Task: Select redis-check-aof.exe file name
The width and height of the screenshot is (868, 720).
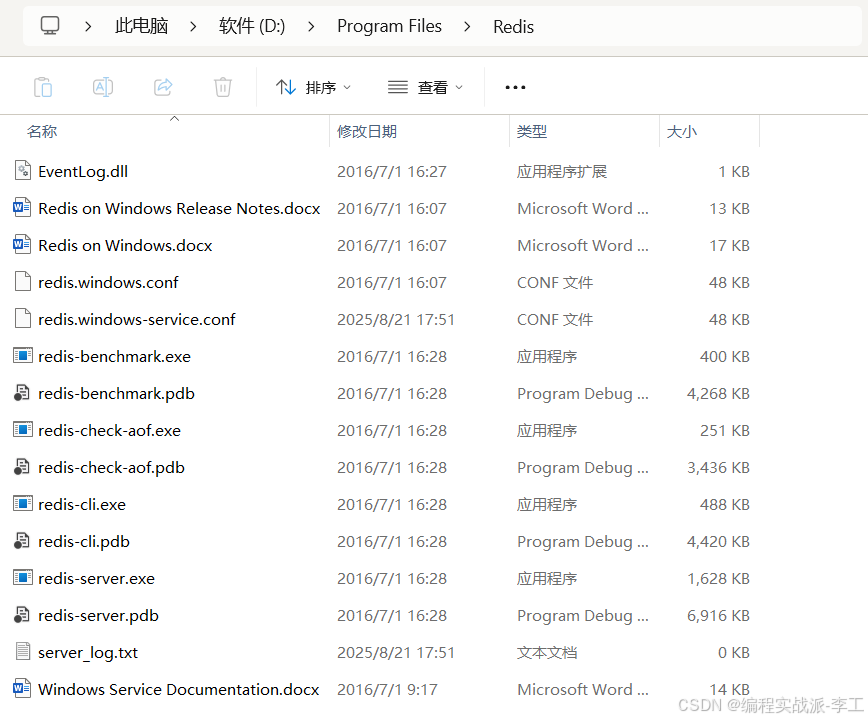Action: click(109, 431)
